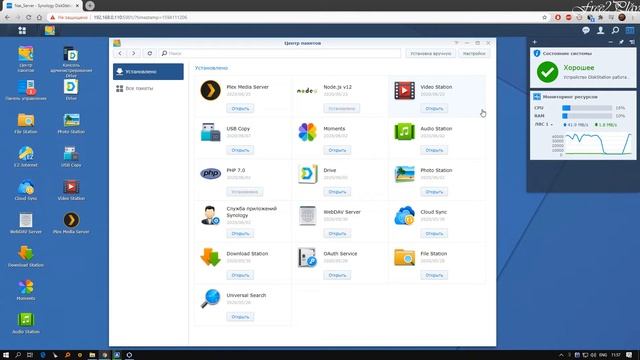Viewport: 640px width, 360px height.
Task: Click Открыть under Download Station package
Action: pyautogui.click(x=240, y=275)
